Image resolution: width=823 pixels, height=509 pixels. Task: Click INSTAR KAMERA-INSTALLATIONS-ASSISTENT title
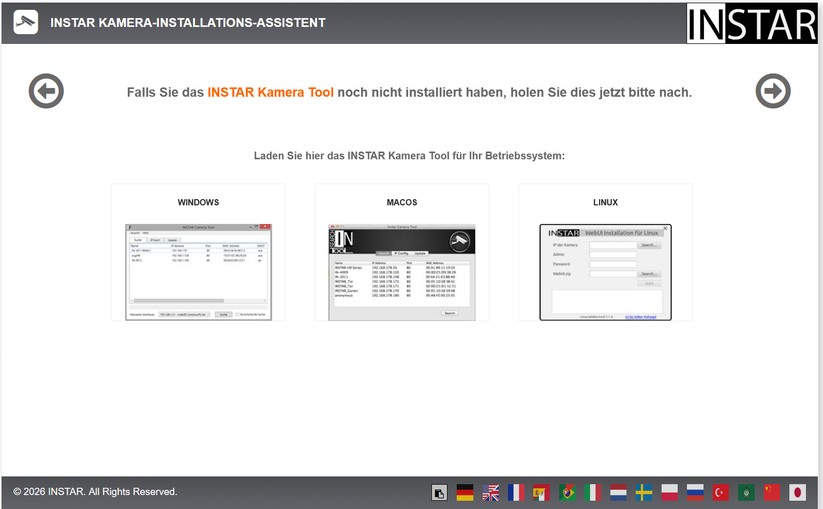pyautogui.click(x=188, y=23)
